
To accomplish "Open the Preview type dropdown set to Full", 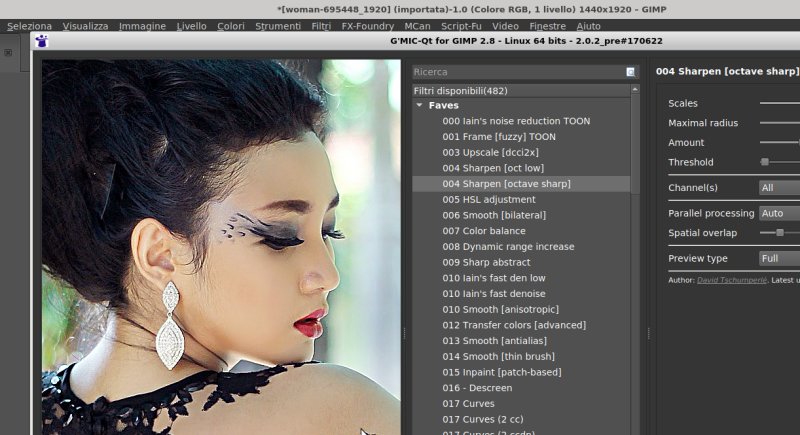I will pyautogui.click(x=779, y=259).
